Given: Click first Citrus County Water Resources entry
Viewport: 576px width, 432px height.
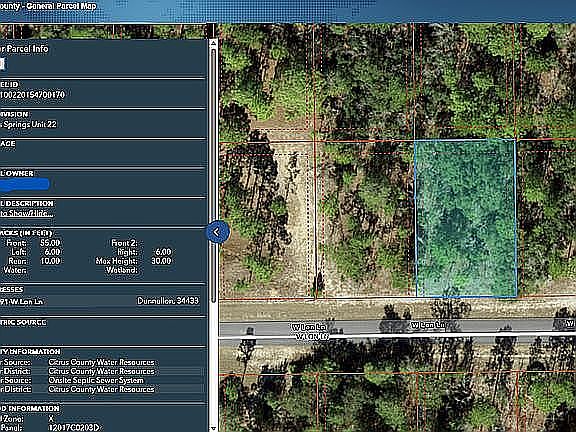Looking at the screenshot, I should (101, 362).
